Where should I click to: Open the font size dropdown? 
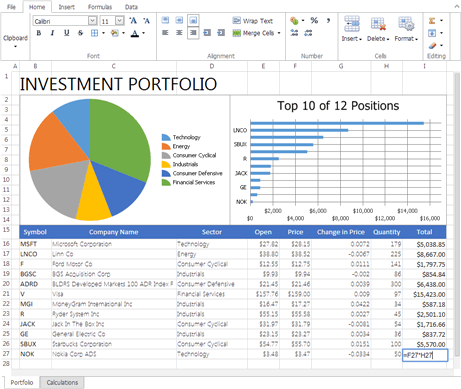[x=120, y=21]
